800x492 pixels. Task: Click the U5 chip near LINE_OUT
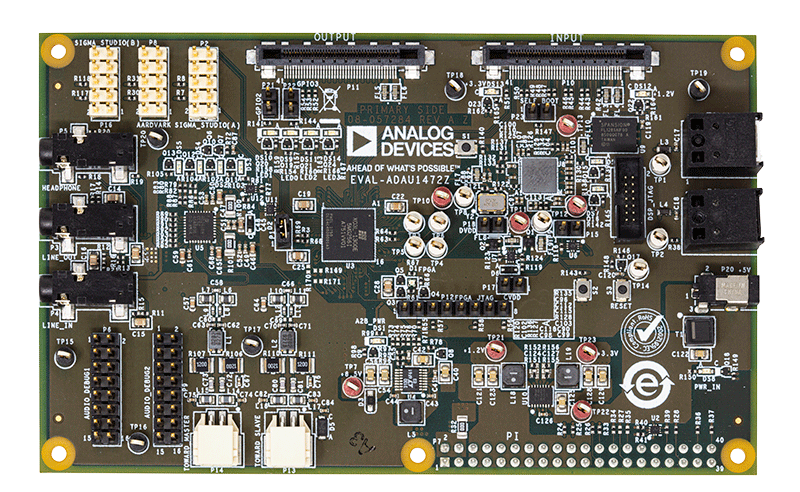[x=199, y=227]
